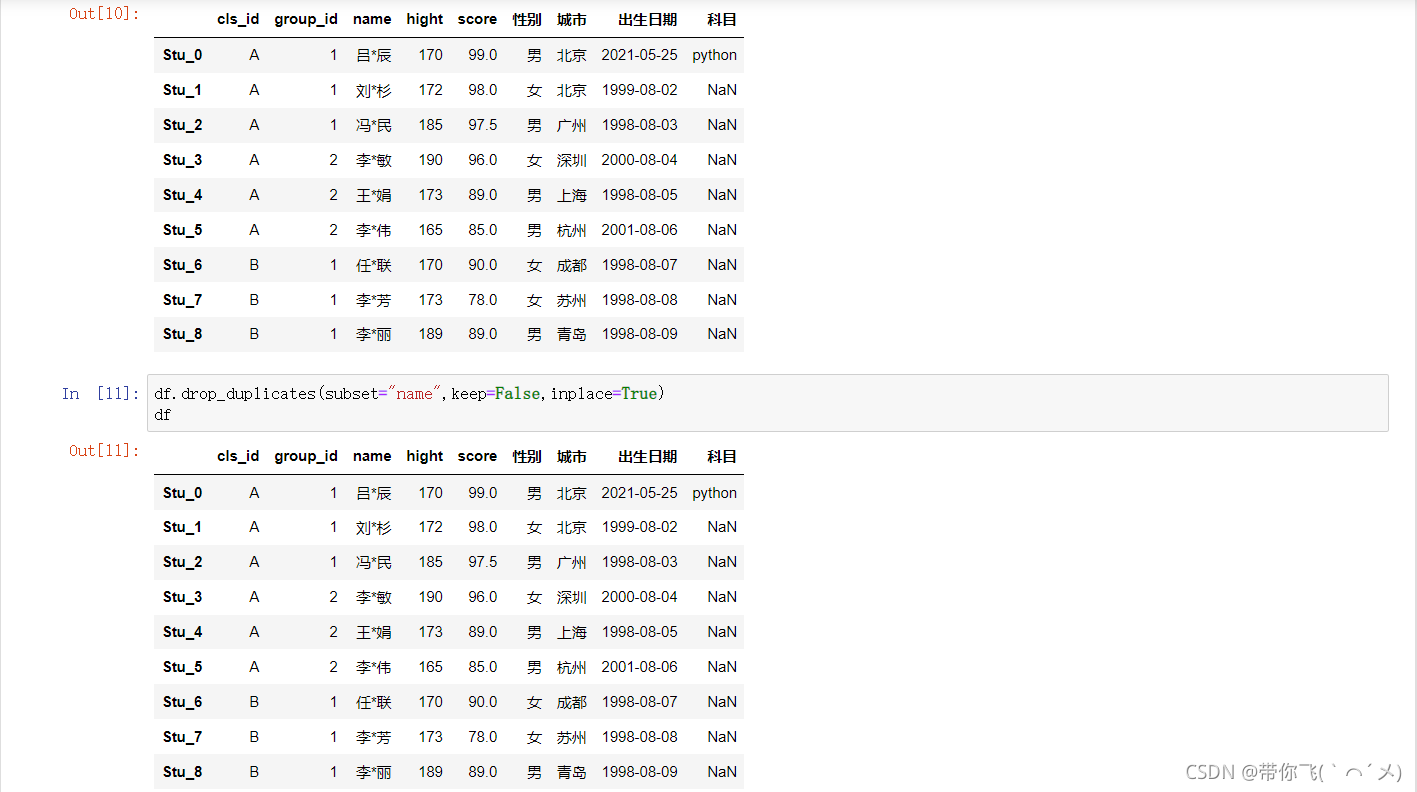Select Stu_3 index in Out[10] table

pyautogui.click(x=182, y=160)
